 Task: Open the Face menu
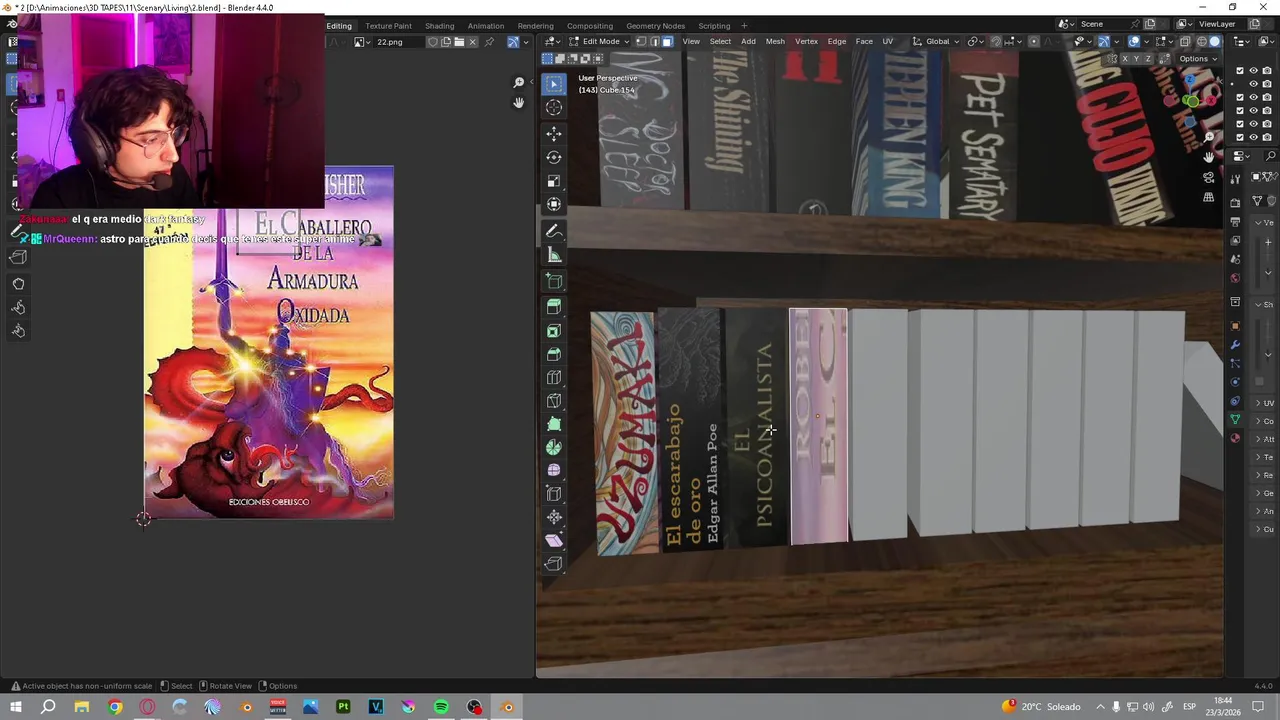tap(864, 41)
